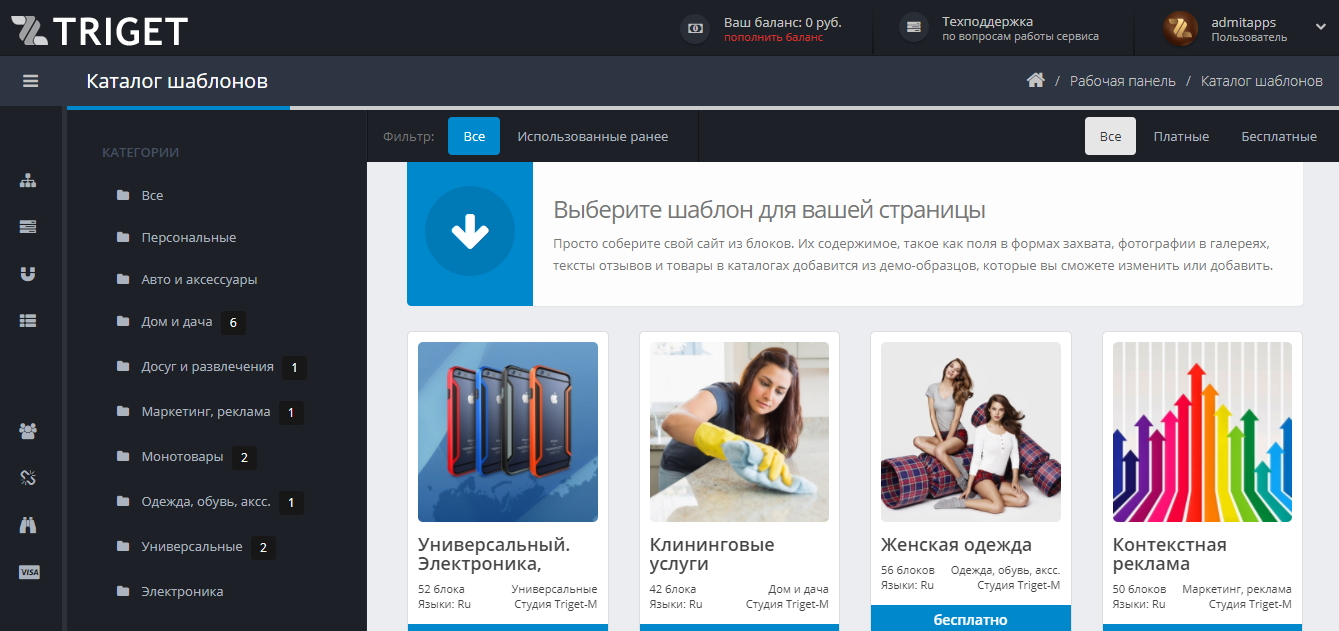The width and height of the screenshot is (1339, 631).
Task: Open the list view icon in the sidebar
Action: pyautogui.click(x=28, y=320)
